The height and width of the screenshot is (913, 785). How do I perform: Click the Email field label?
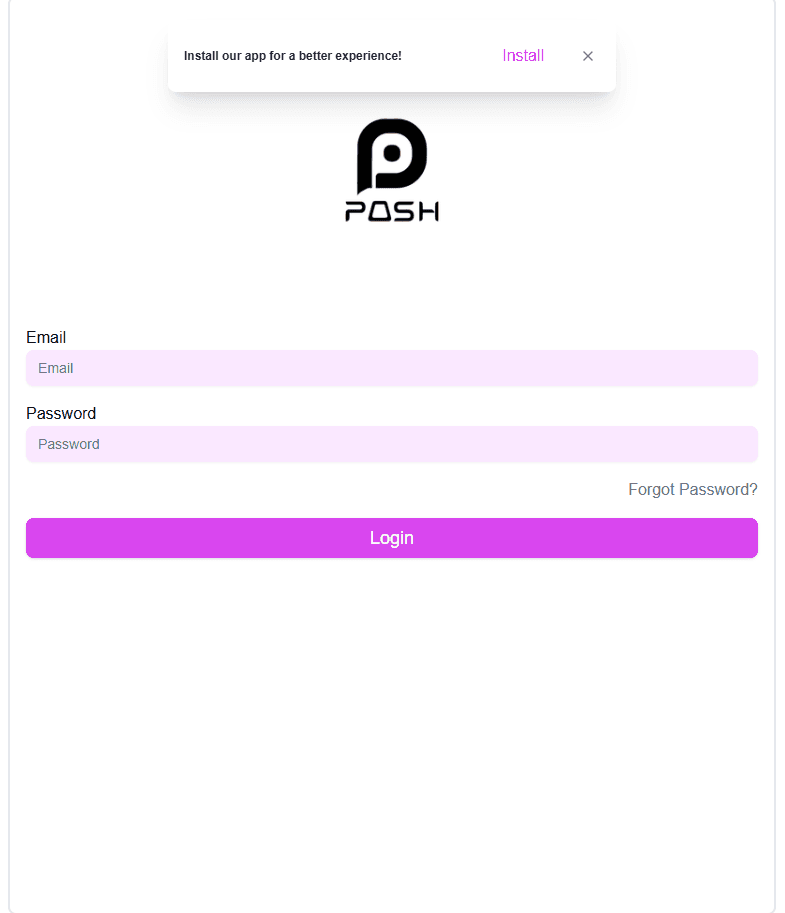coord(46,337)
